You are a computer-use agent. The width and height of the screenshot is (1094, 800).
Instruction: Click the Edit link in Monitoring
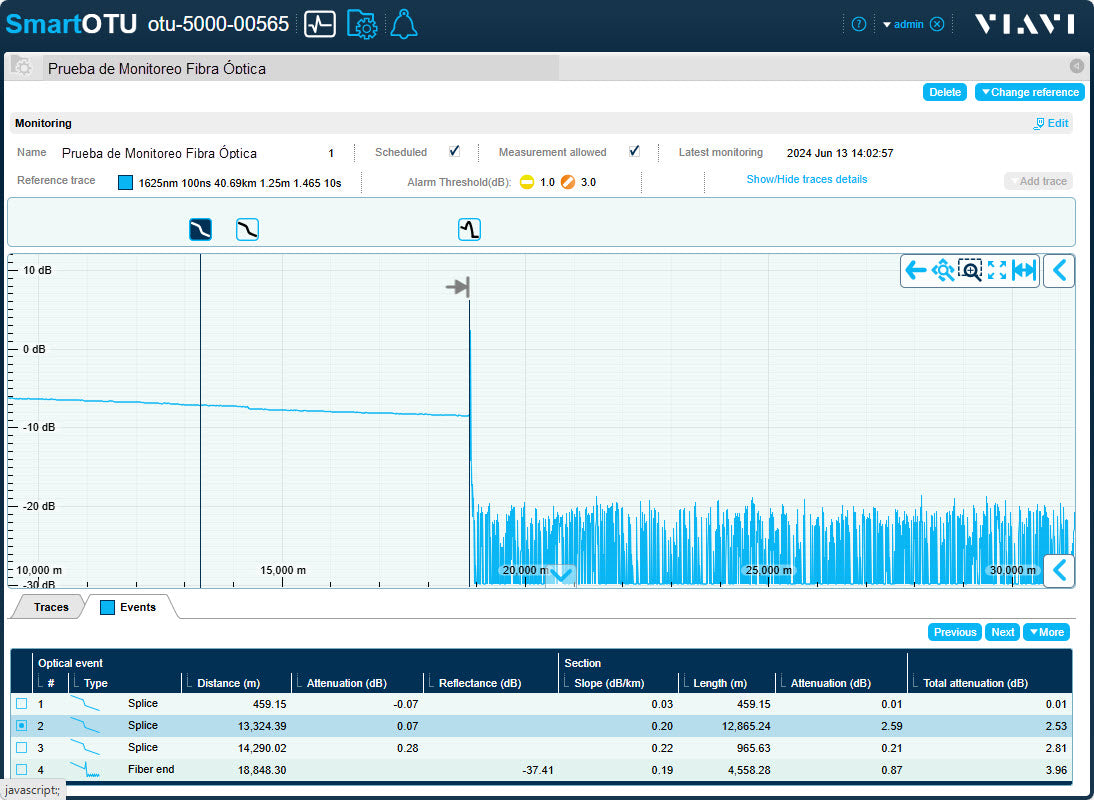pos(1051,123)
